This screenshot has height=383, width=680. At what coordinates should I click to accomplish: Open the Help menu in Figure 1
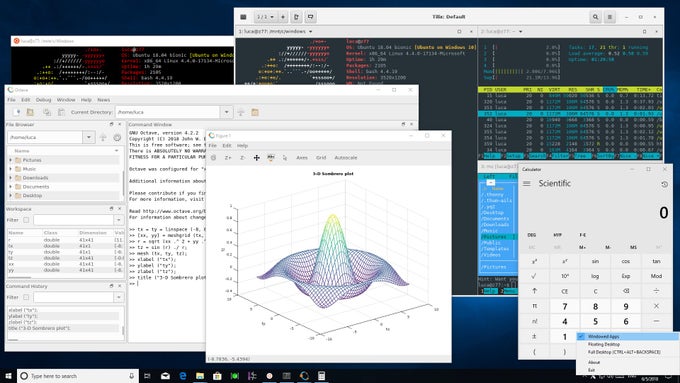pyautogui.click(x=242, y=146)
